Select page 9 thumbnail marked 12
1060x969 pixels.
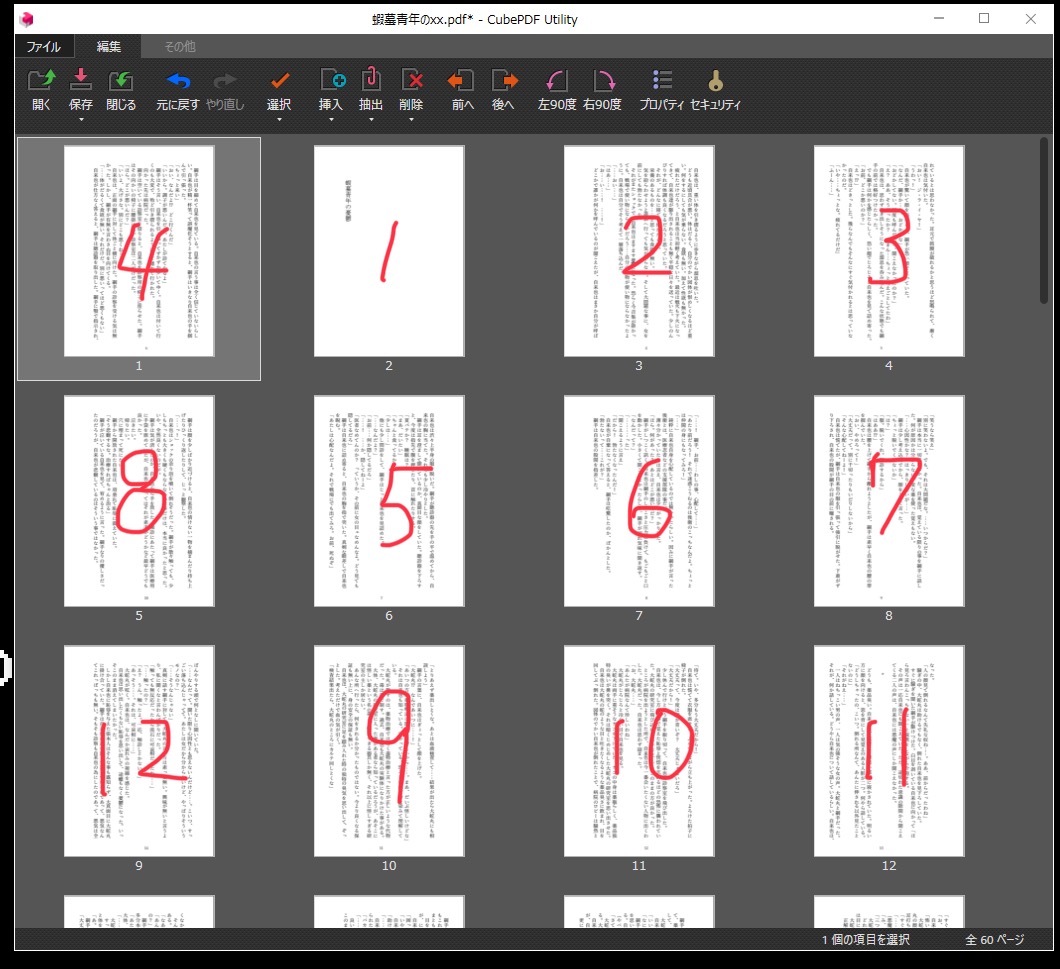[139, 751]
